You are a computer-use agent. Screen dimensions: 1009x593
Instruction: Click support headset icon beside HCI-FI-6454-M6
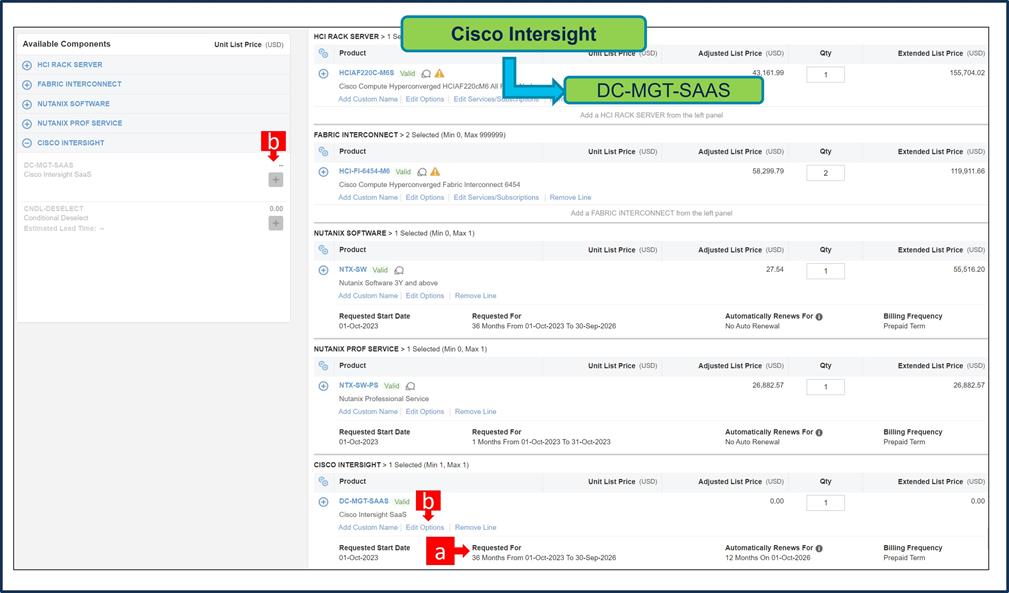coord(422,172)
